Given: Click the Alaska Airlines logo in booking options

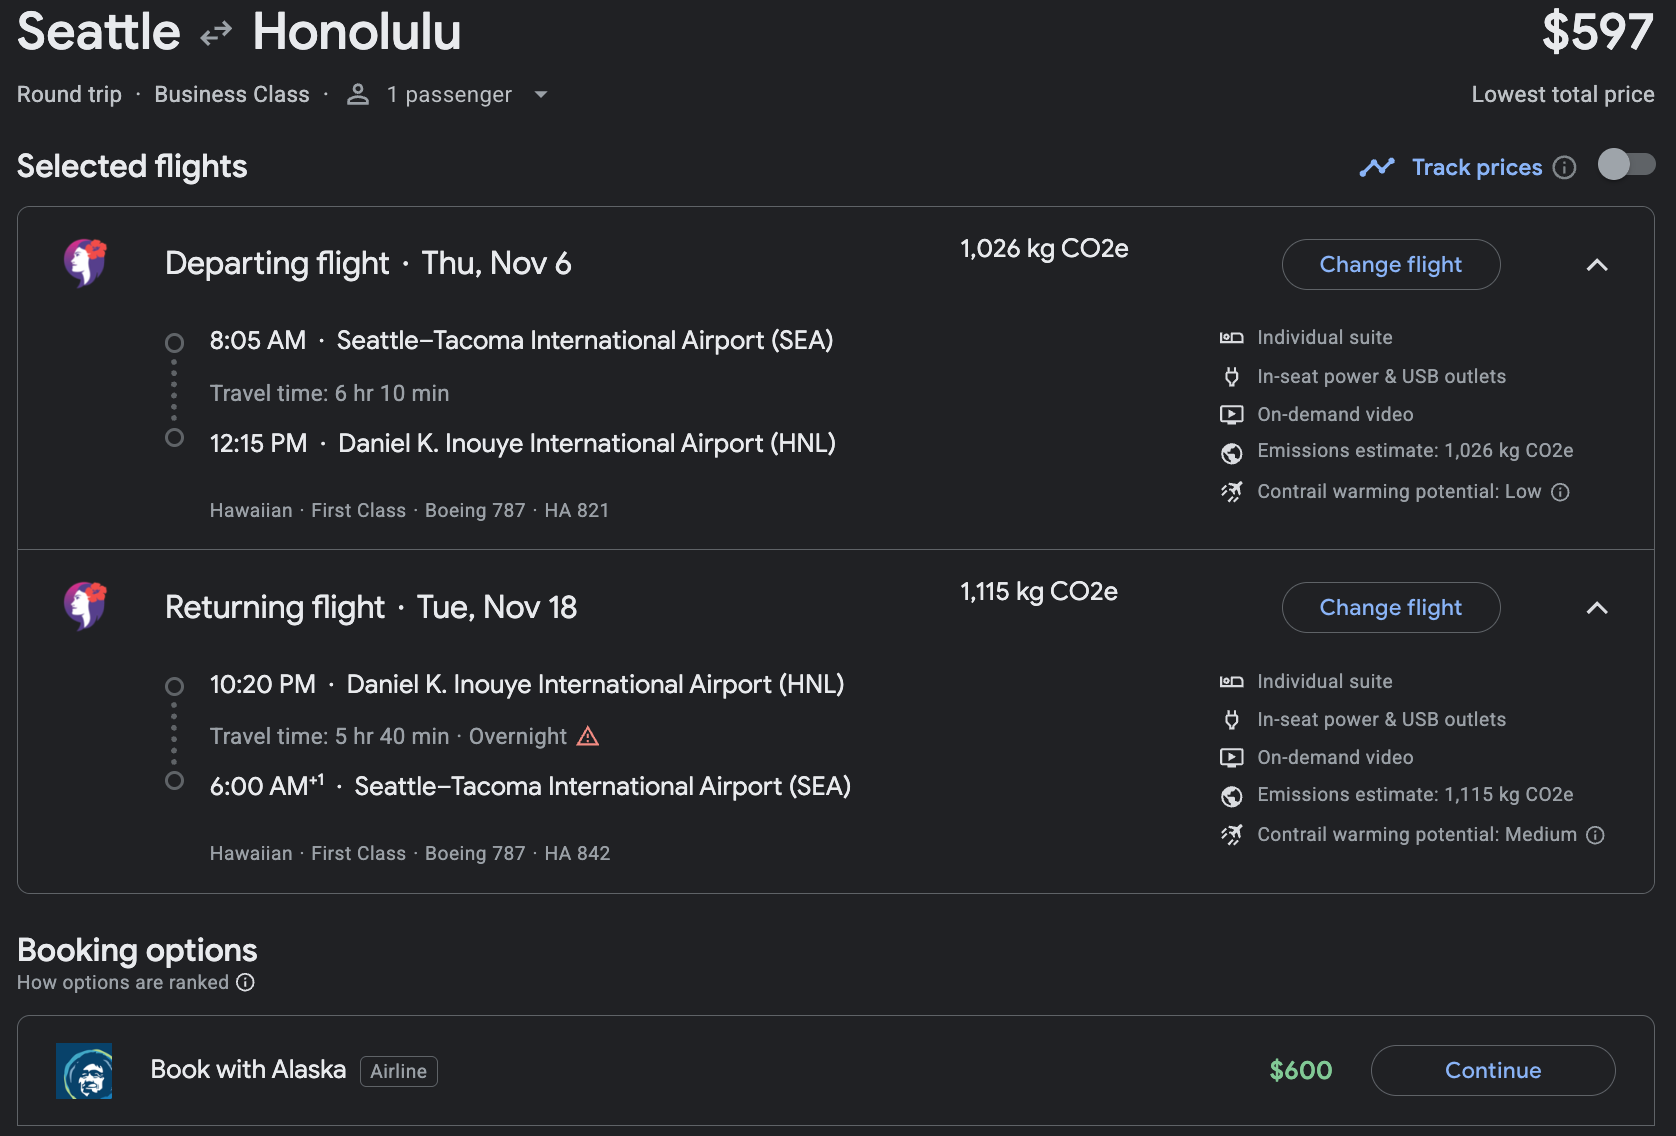Looking at the screenshot, I should pyautogui.click(x=84, y=1071).
